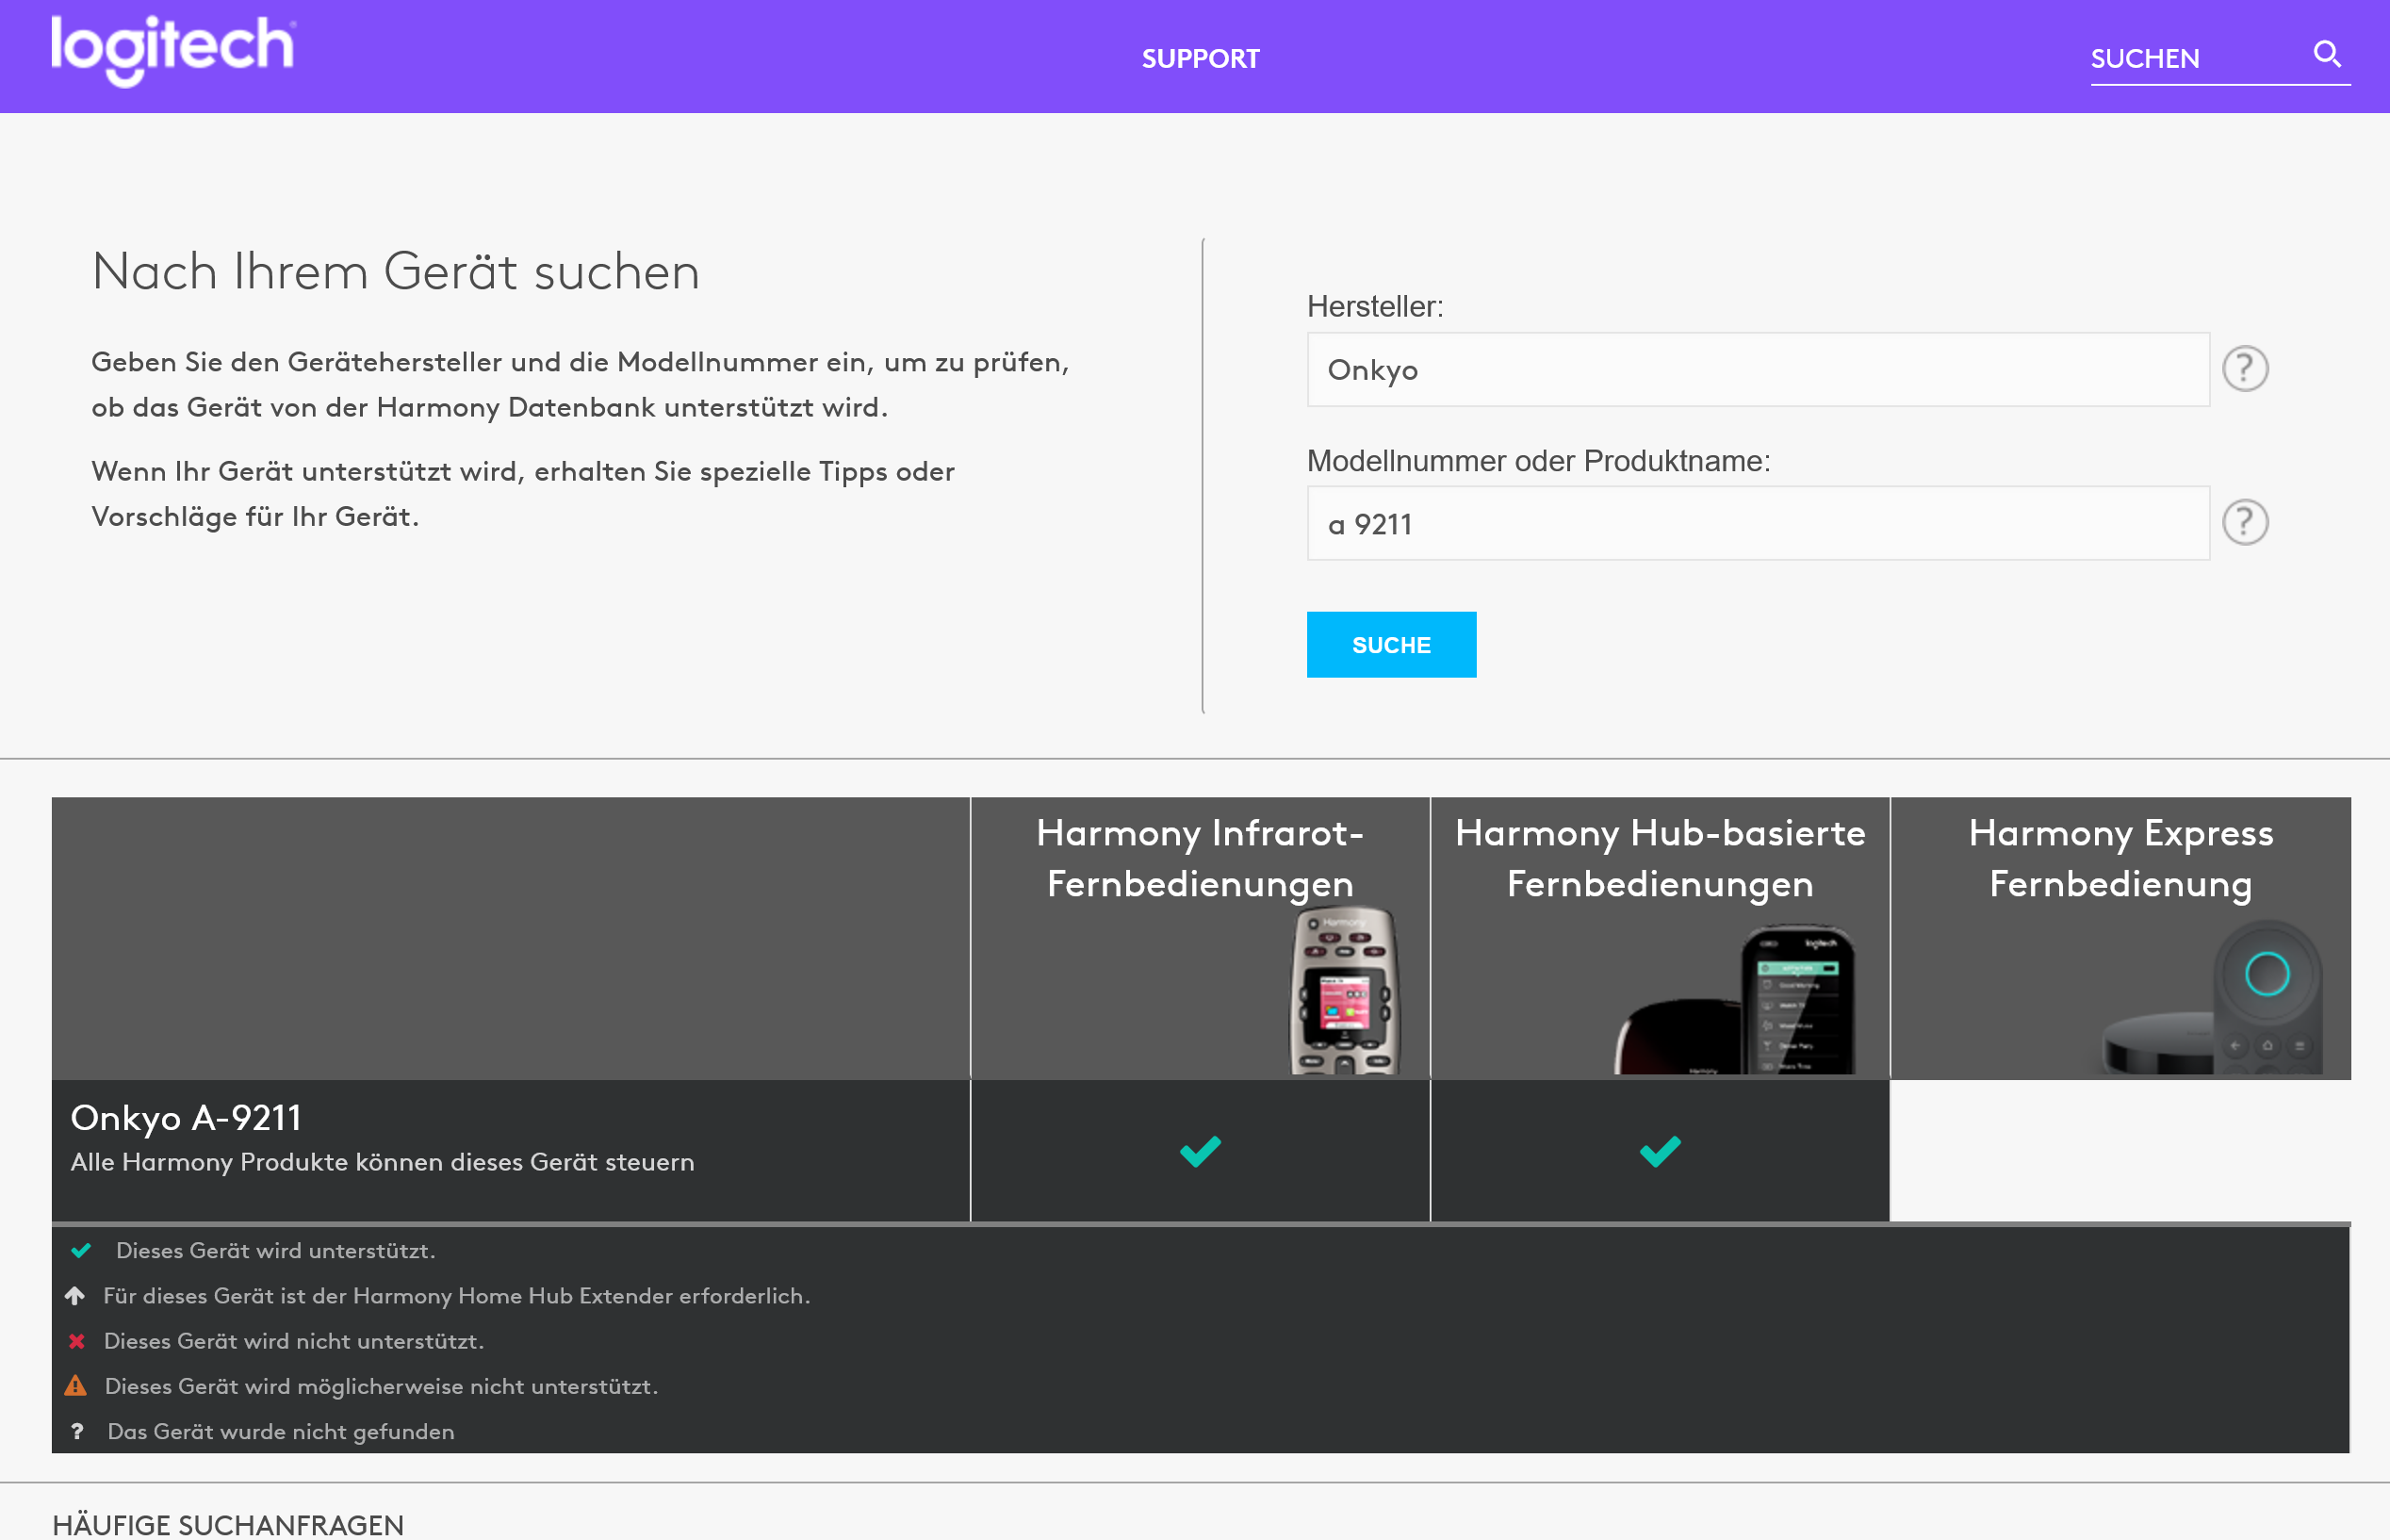Click the magnifier search icon
The image size is (2390, 1540).
(x=2327, y=54)
